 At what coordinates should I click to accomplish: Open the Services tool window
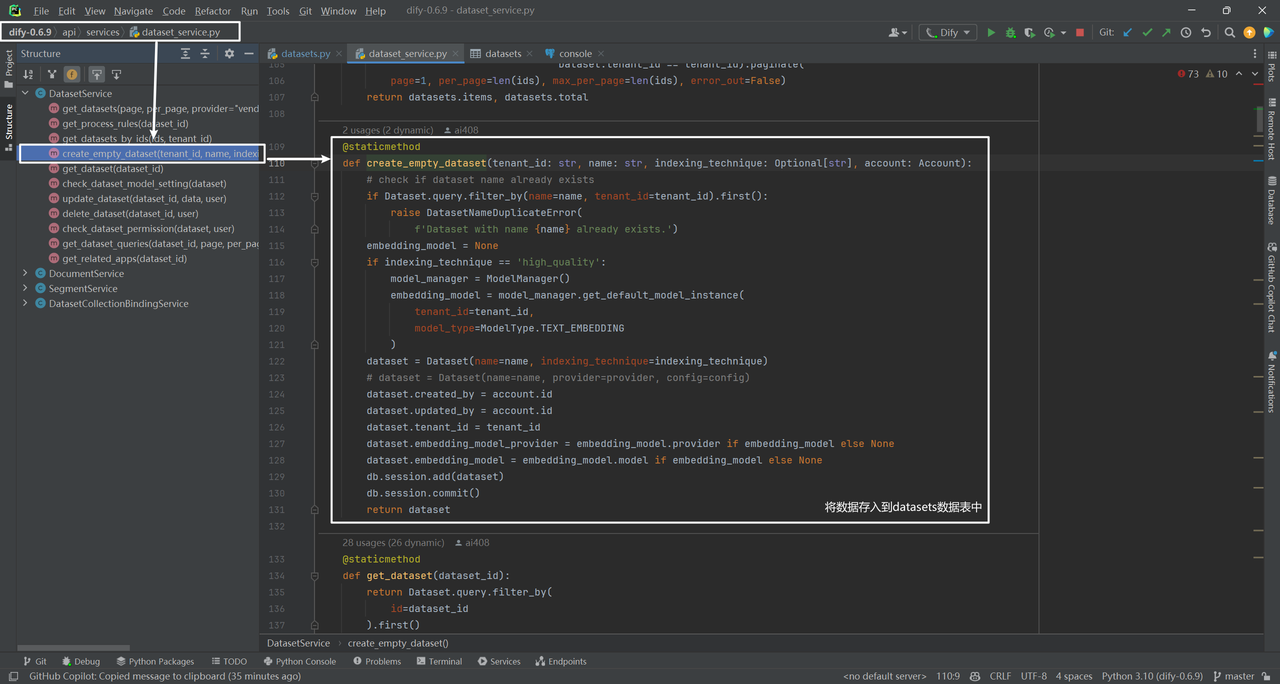pyautogui.click(x=499, y=661)
